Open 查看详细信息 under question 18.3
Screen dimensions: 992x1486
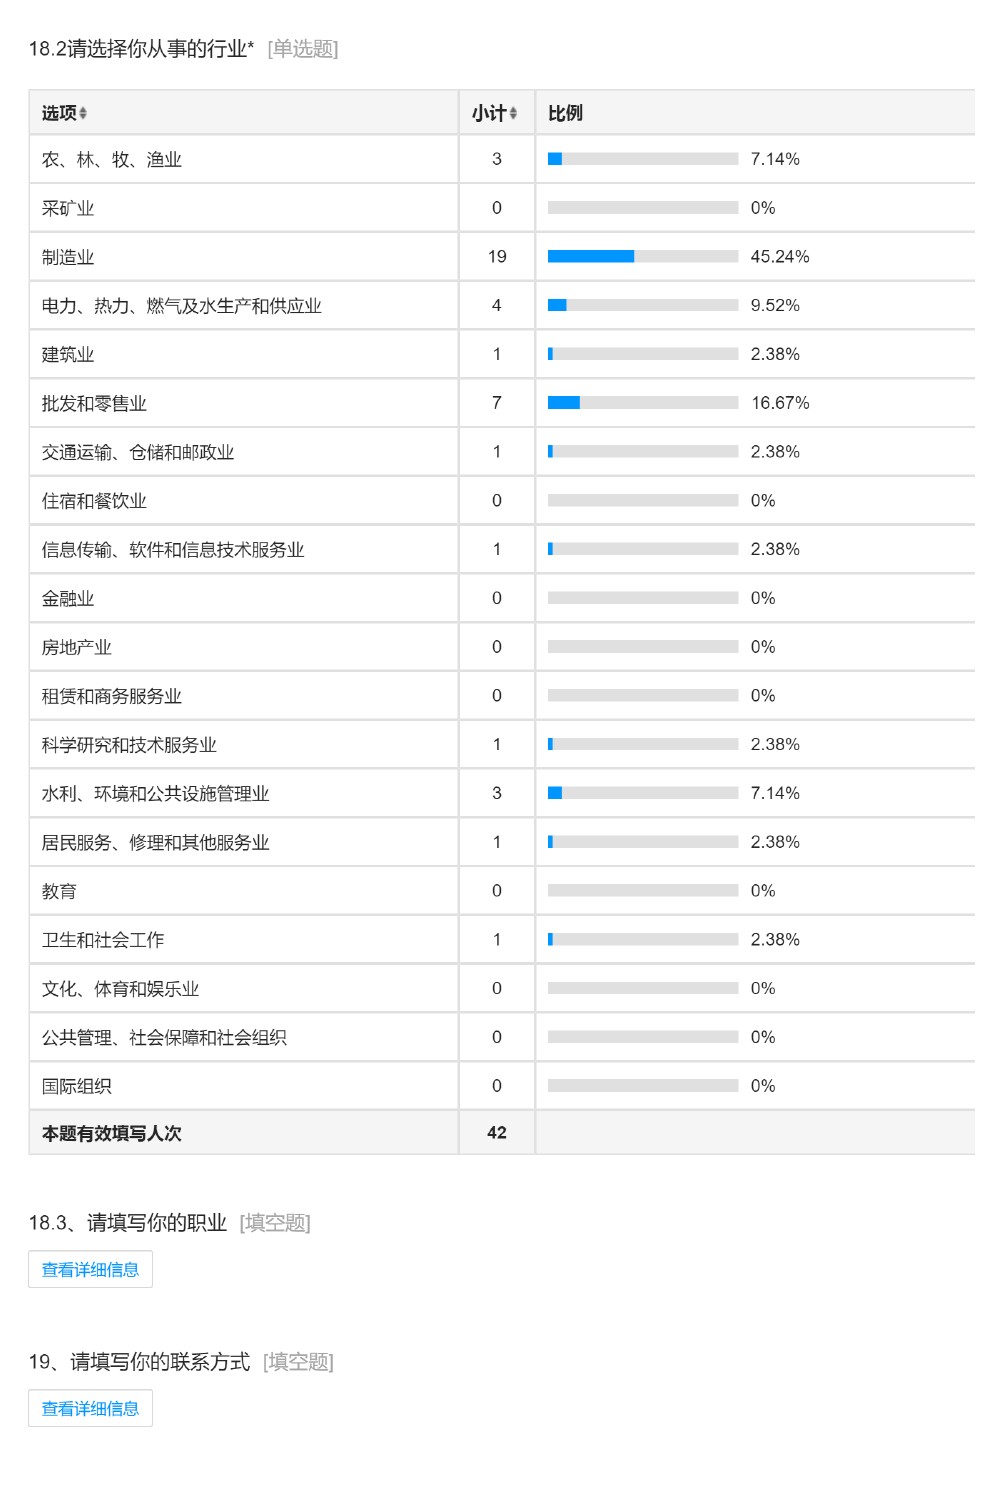point(90,1269)
